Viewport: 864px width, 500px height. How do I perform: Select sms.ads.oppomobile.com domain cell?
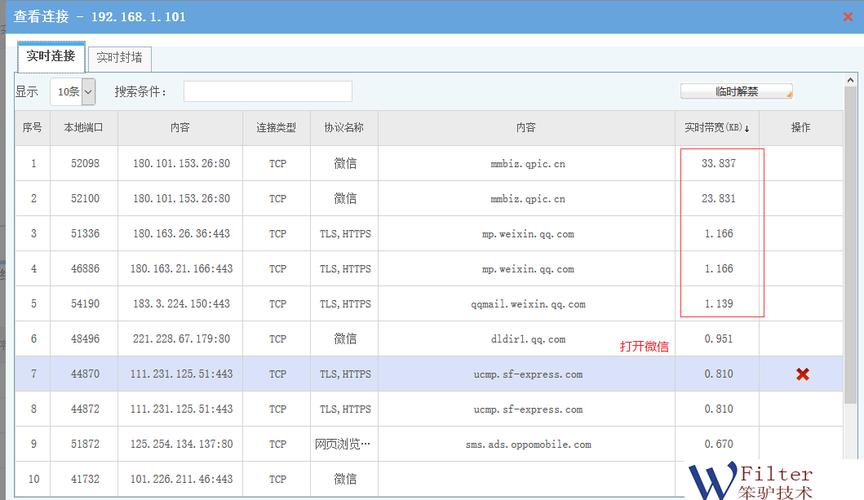528,444
